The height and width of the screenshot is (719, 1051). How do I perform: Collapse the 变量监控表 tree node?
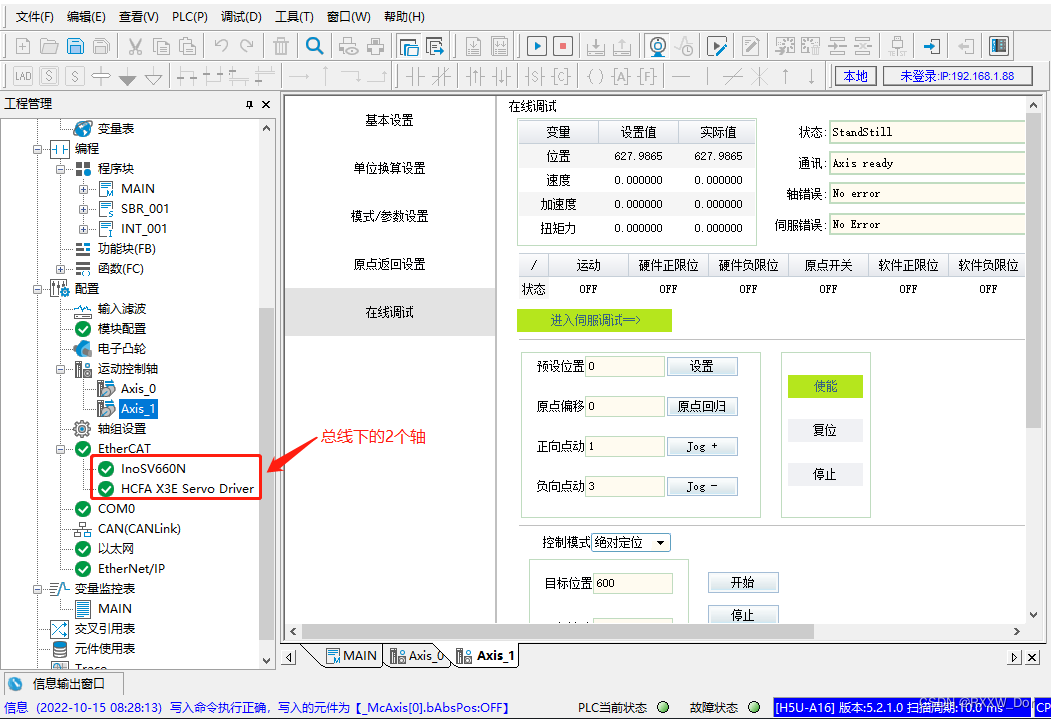click(x=38, y=589)
